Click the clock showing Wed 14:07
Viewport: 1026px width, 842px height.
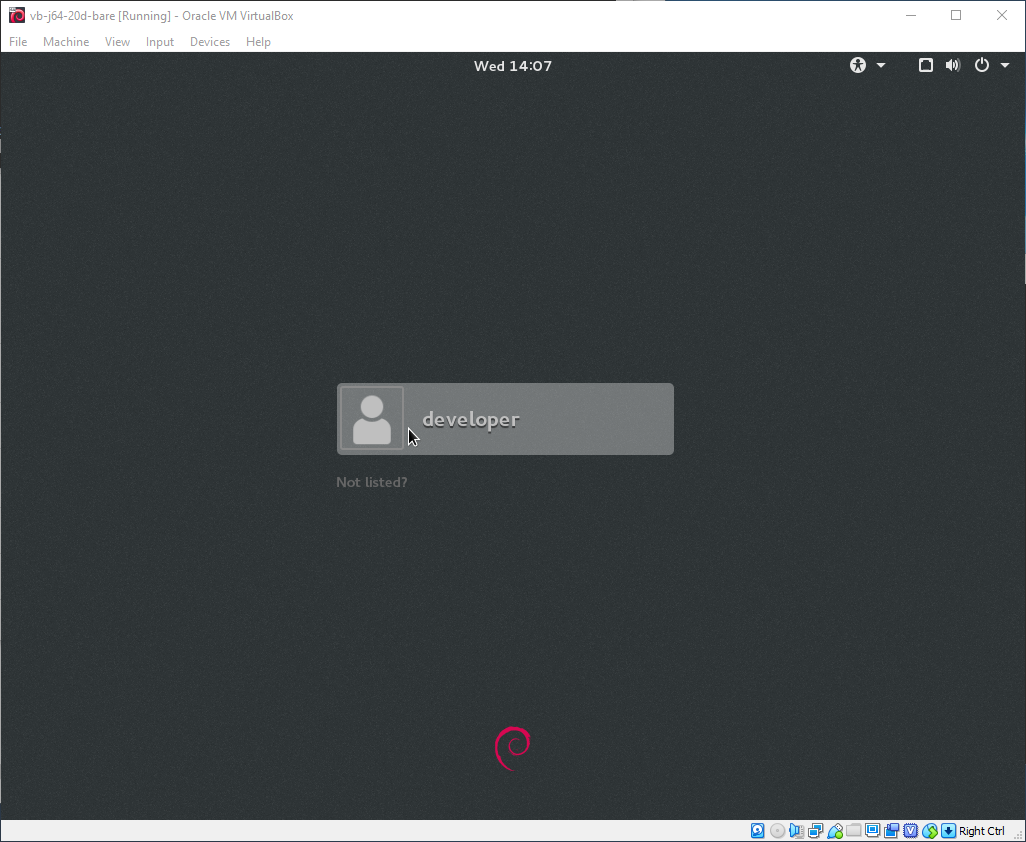pos(513,65)
